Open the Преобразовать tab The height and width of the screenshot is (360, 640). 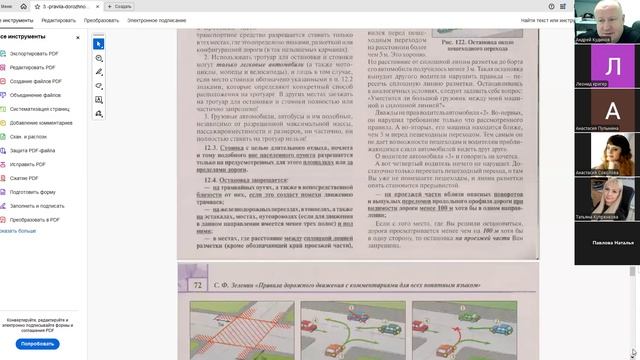point(101,20)
